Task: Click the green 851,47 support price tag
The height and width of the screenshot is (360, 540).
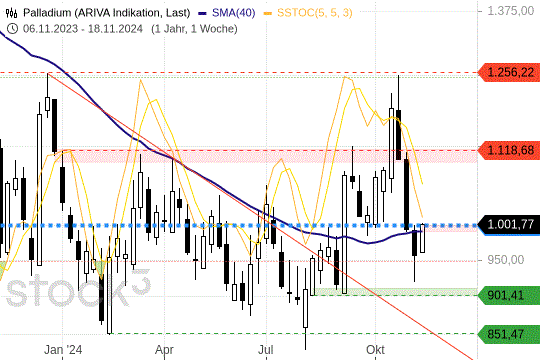Action: (x=509, y=334)
